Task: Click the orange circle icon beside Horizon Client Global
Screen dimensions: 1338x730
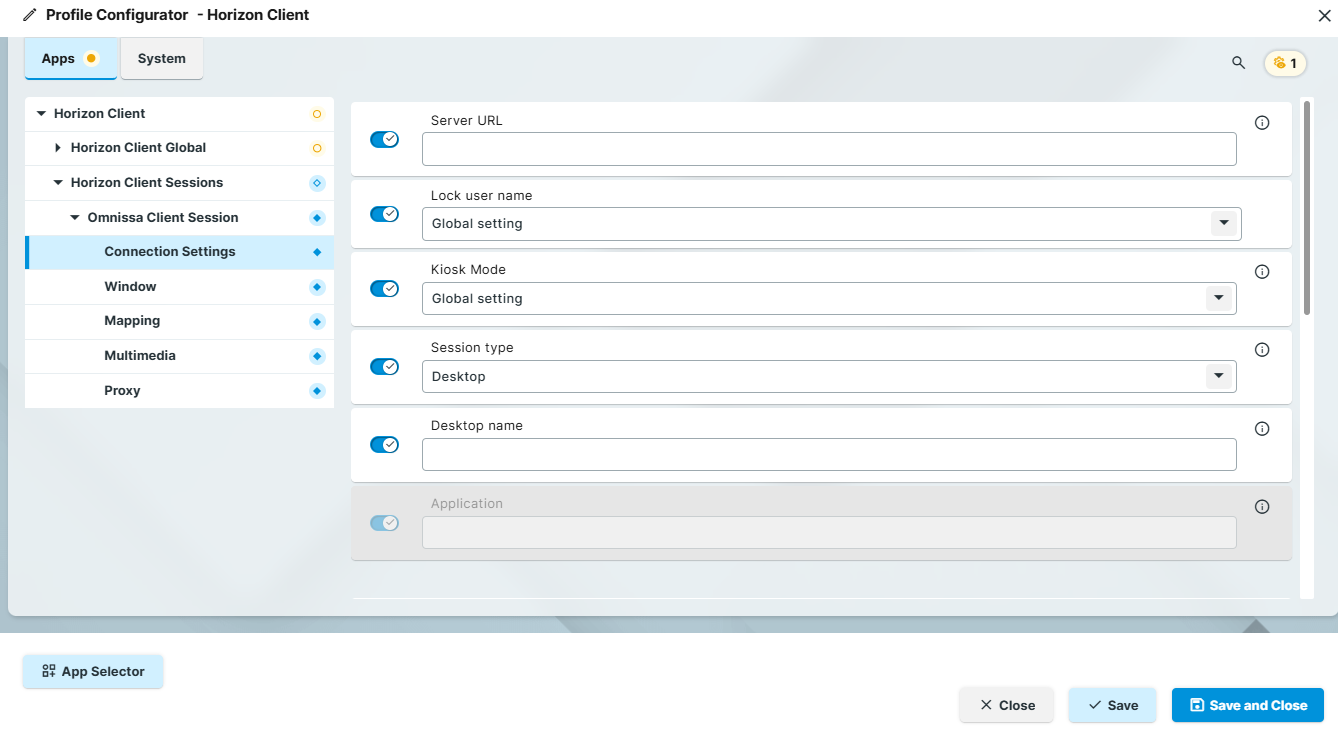Action: (x=317, y=147)
